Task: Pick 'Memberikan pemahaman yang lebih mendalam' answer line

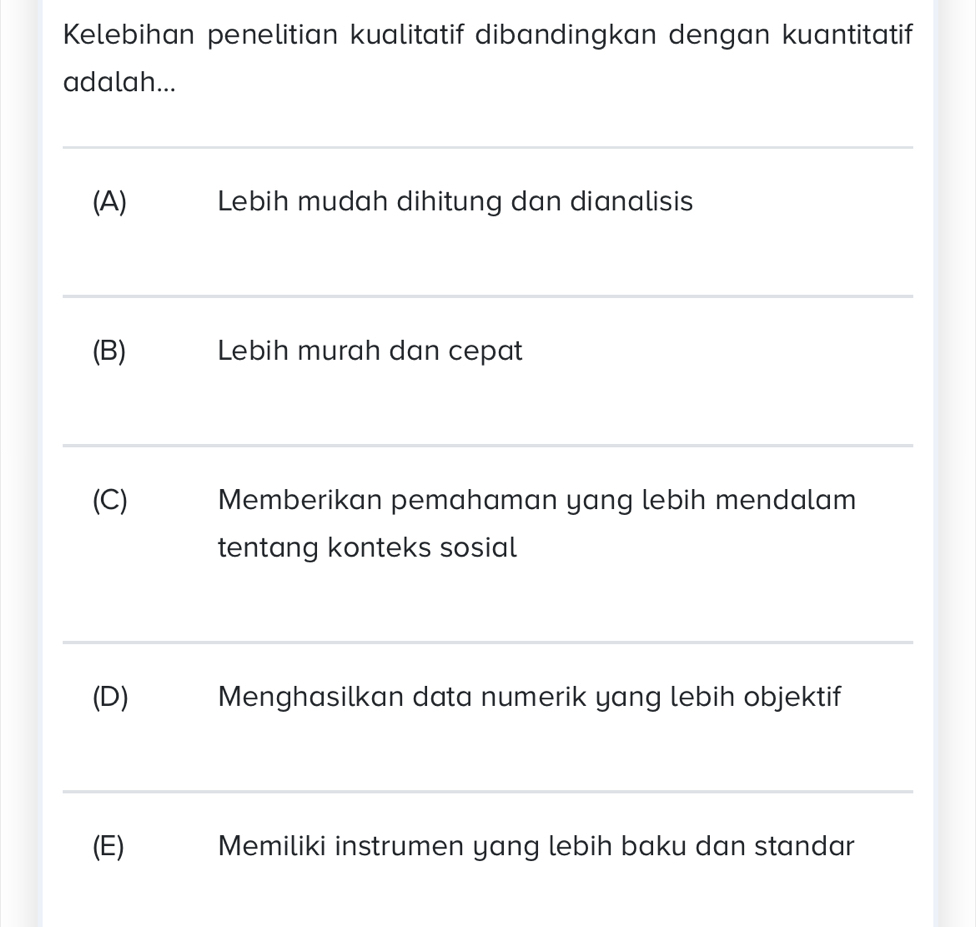Action: pyautogui.click(x=537, y=499)
